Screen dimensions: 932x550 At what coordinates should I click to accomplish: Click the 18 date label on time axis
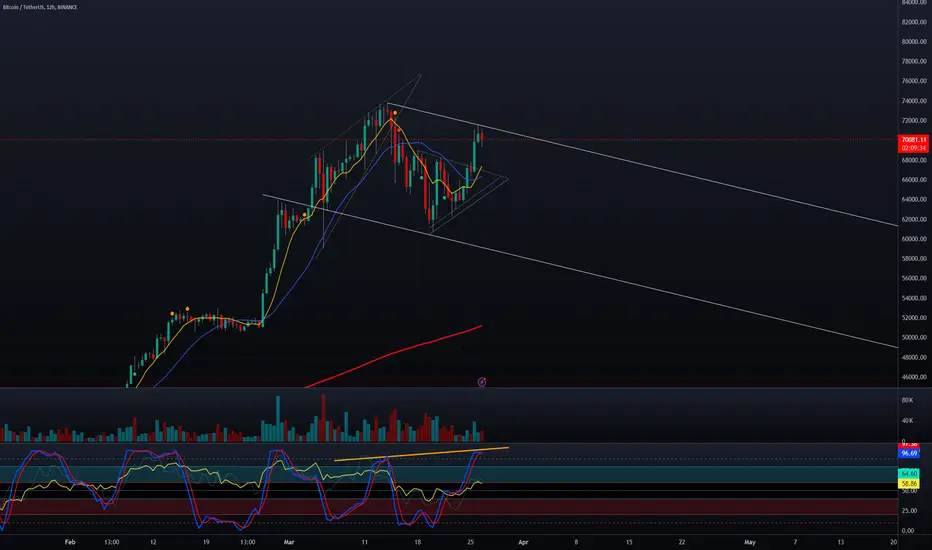tap(418, 542)
